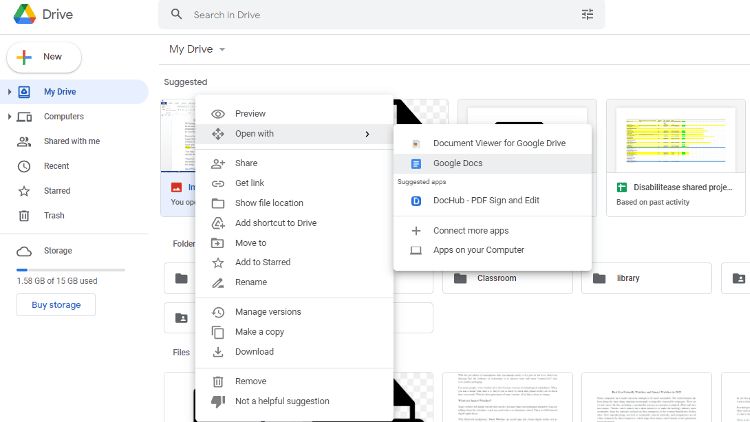750x422 pixels.
Task: Click the Shared with me people icon
Action: 24,142
